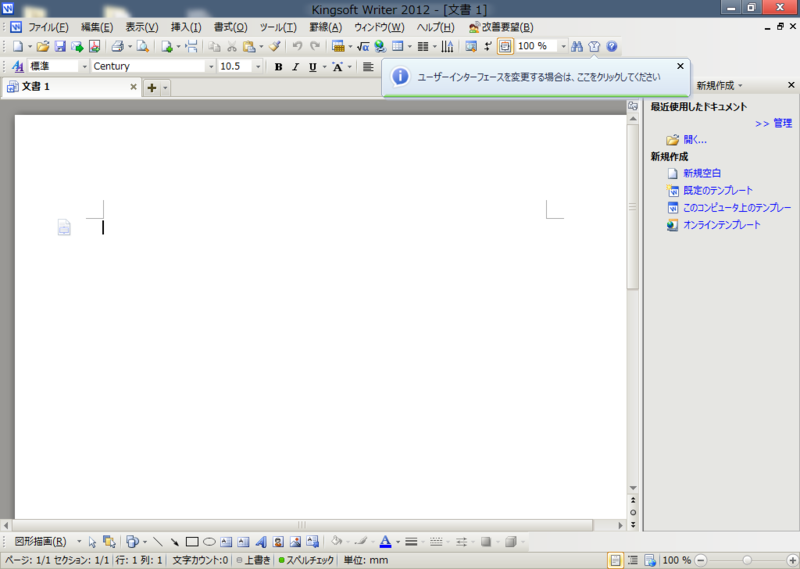Click the send by email icon
This screenshot has width=800, height=569.
(x=77, y=46)
